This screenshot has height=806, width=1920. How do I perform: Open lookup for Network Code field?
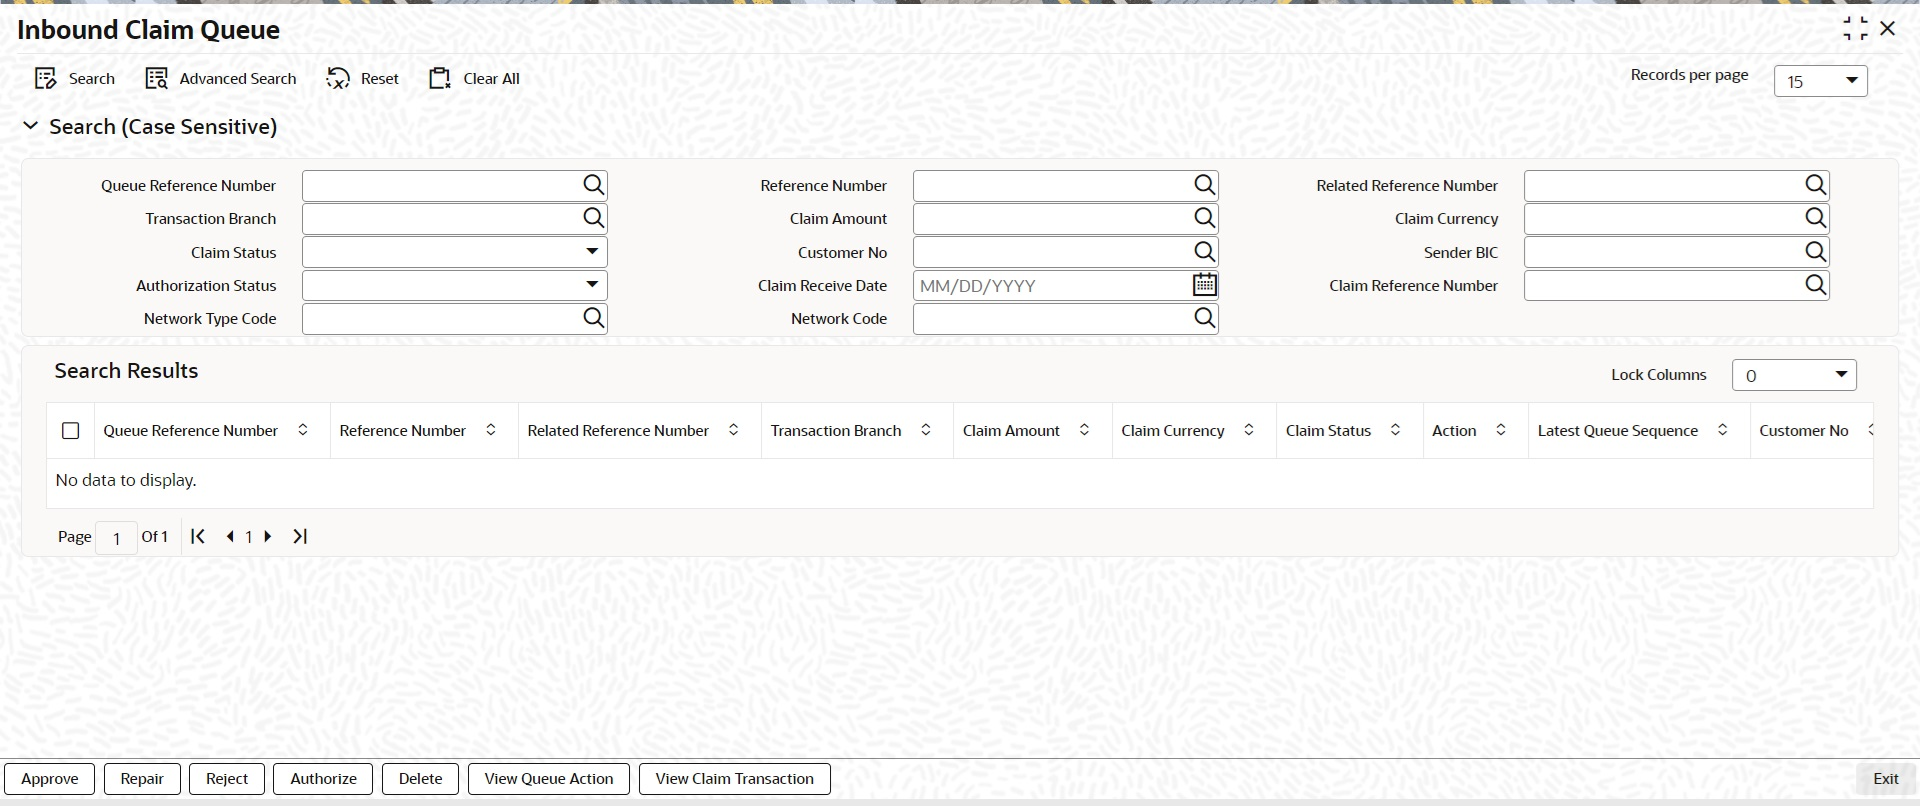click(x=1205, y=318)
